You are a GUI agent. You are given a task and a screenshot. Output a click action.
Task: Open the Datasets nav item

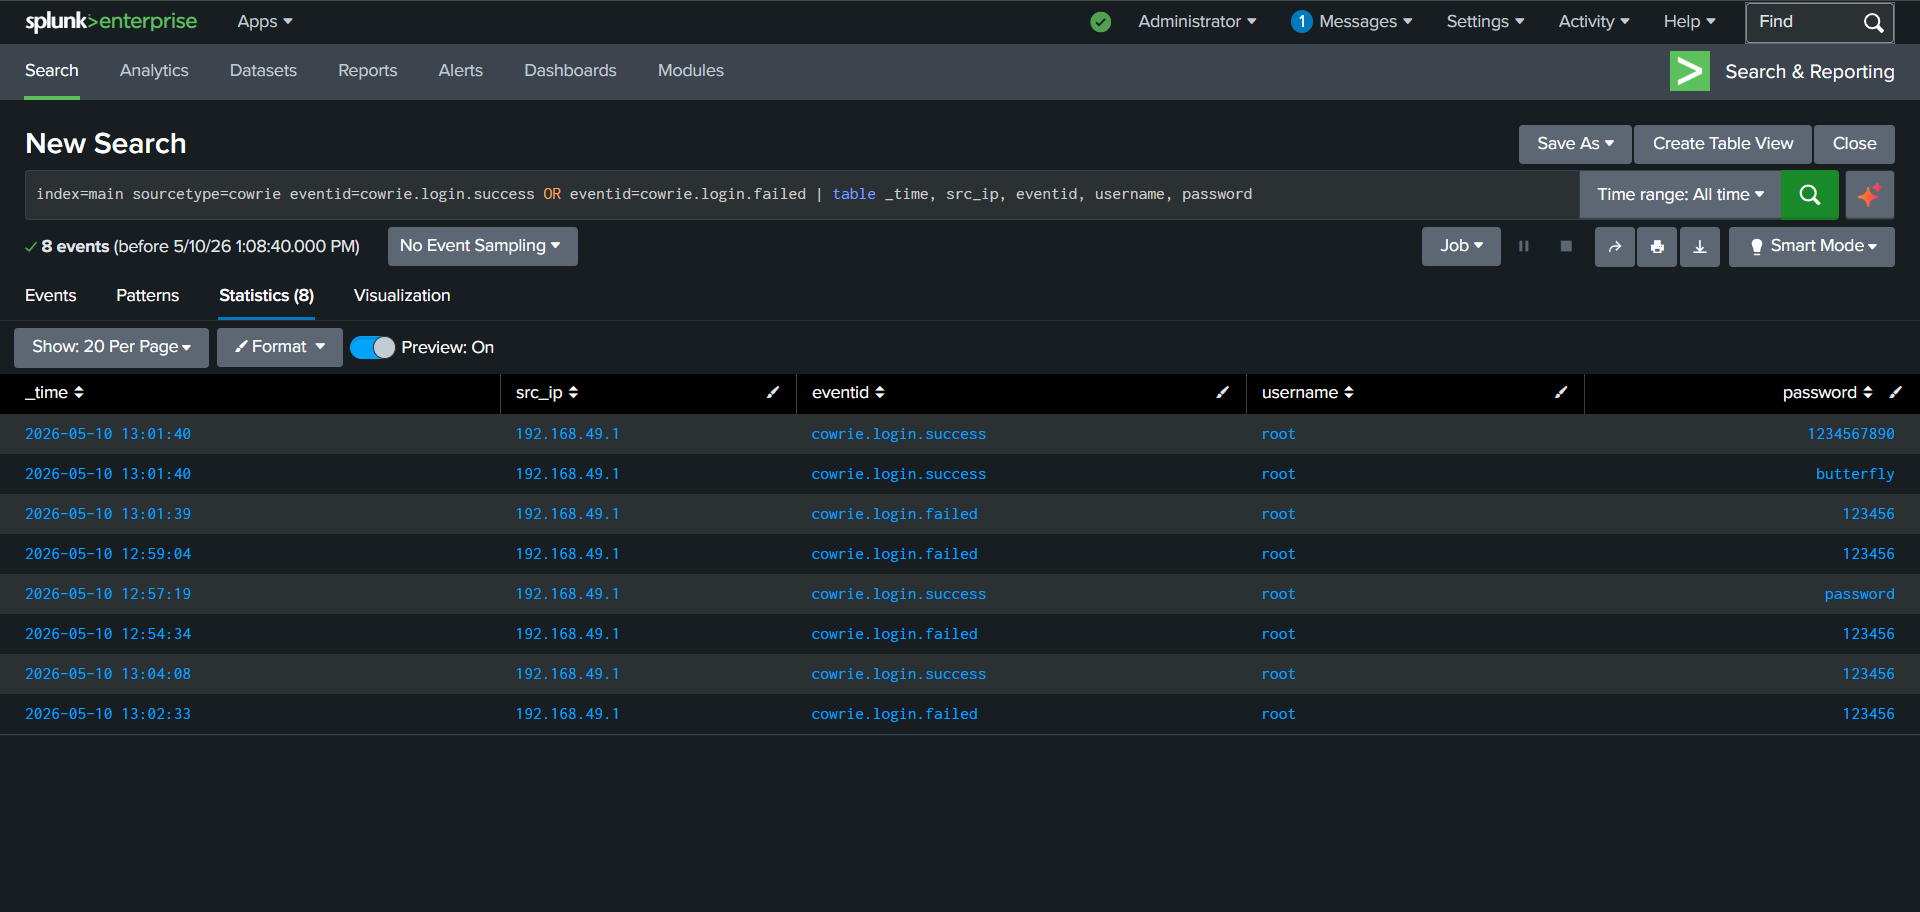tap(263, 71)
